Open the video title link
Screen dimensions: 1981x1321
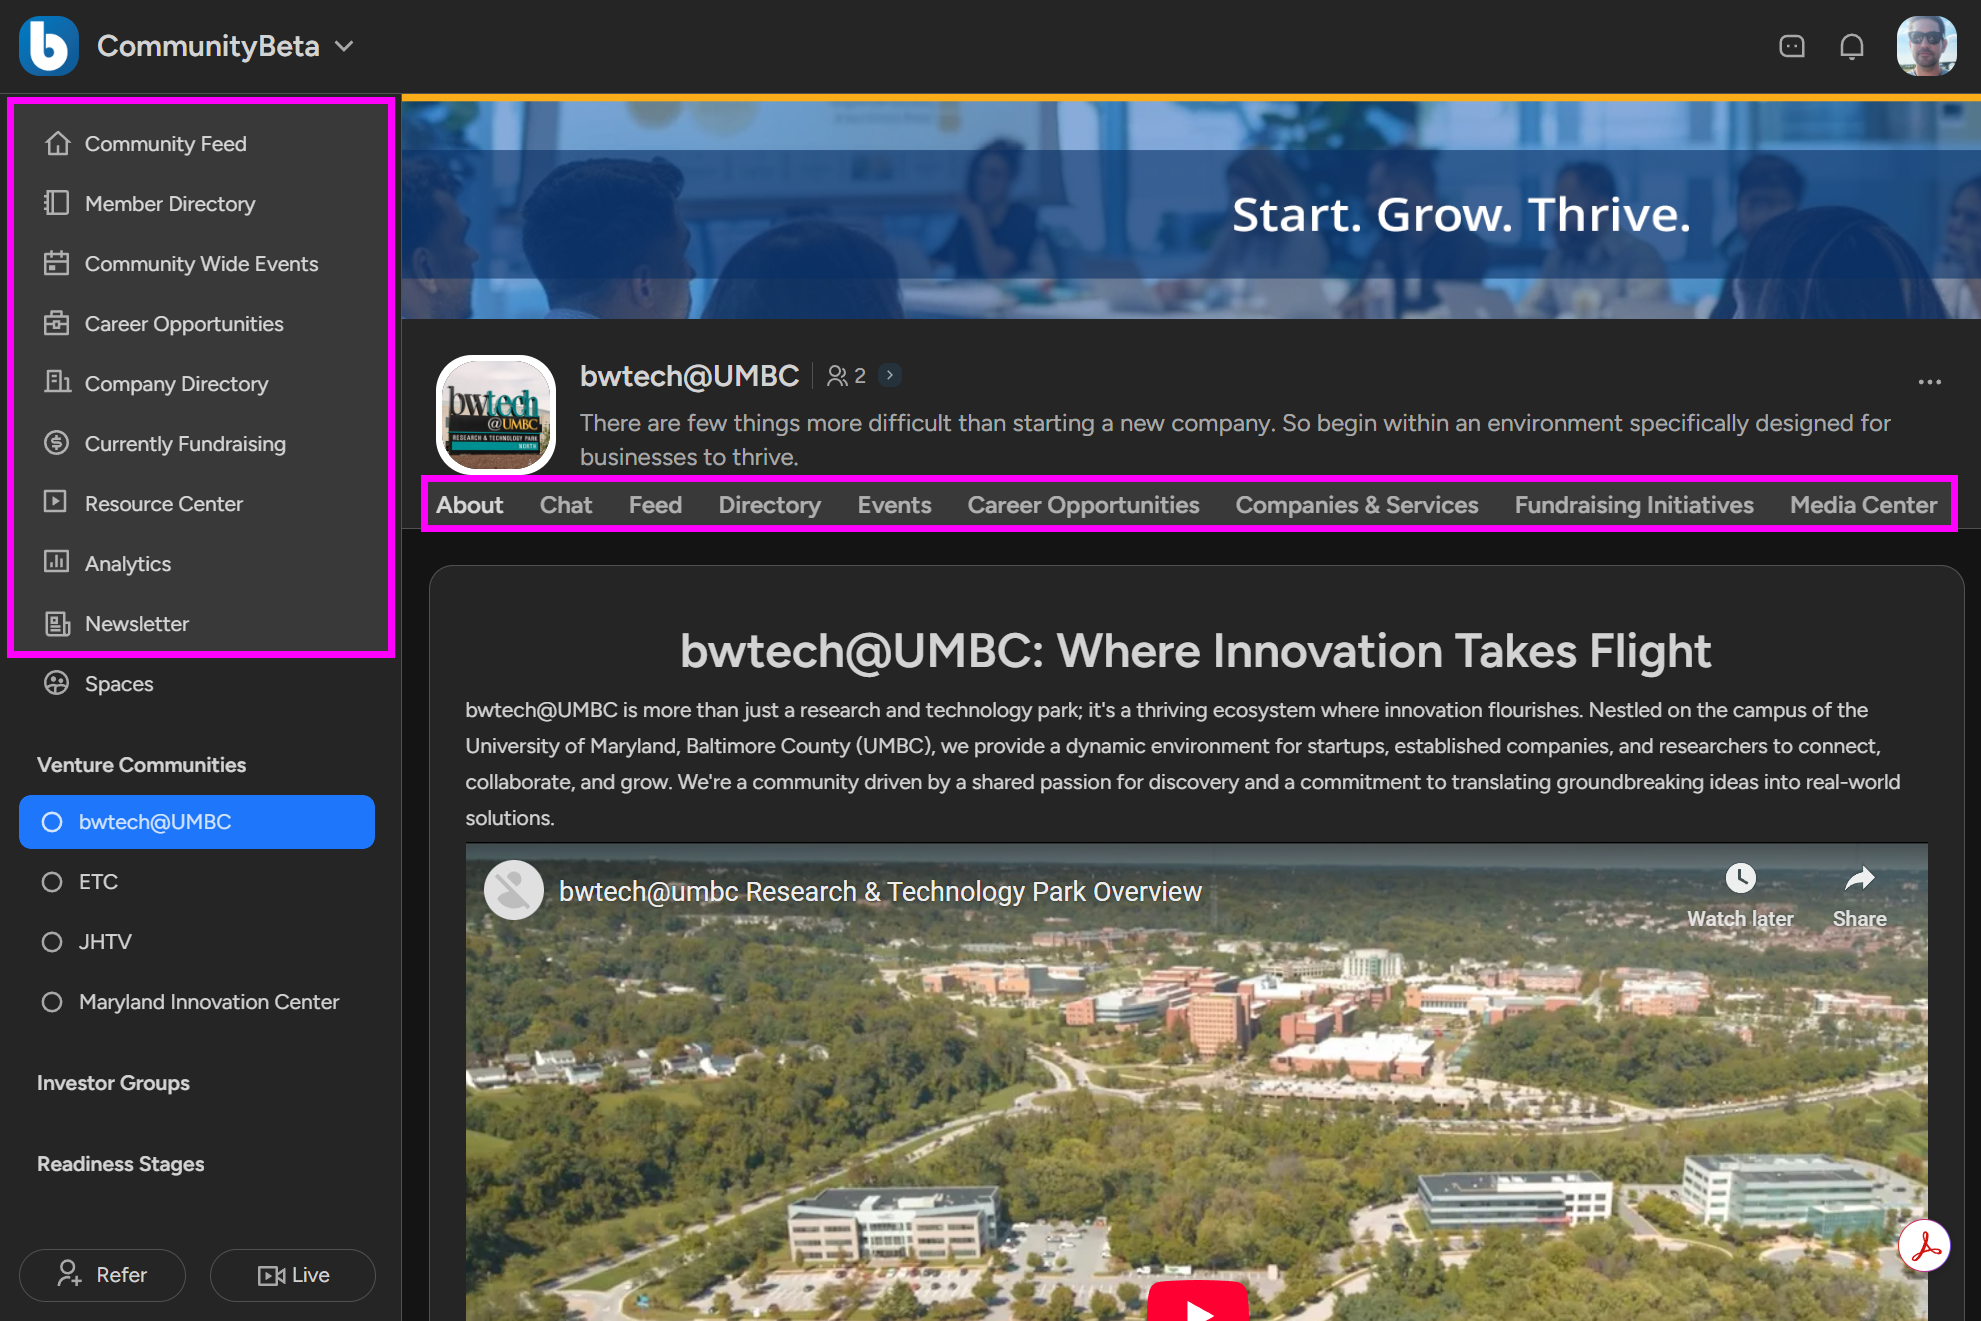(880, 891)
